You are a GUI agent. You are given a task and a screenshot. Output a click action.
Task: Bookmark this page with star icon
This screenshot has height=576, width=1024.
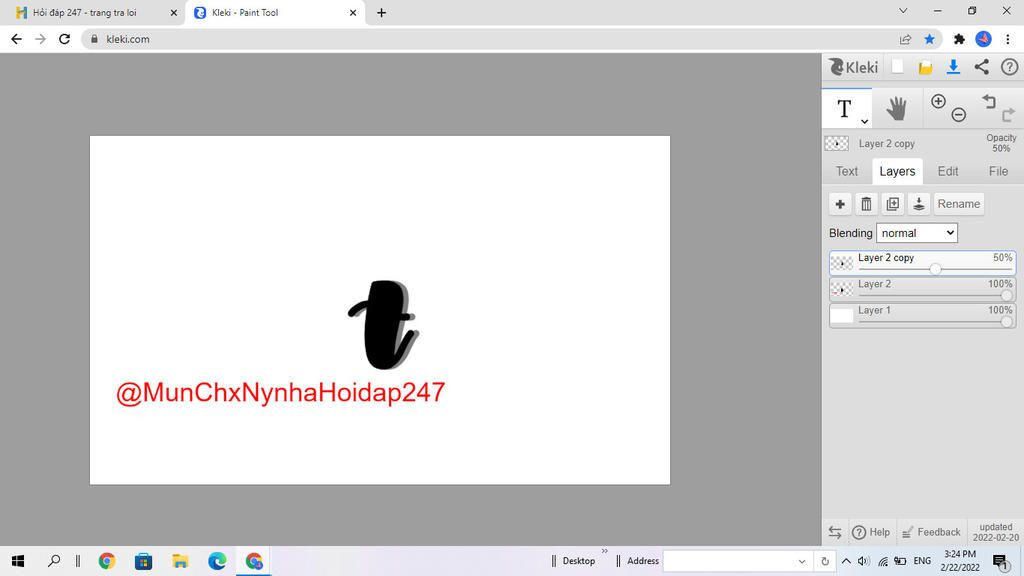pyautogui.click(x=929, y=39)
